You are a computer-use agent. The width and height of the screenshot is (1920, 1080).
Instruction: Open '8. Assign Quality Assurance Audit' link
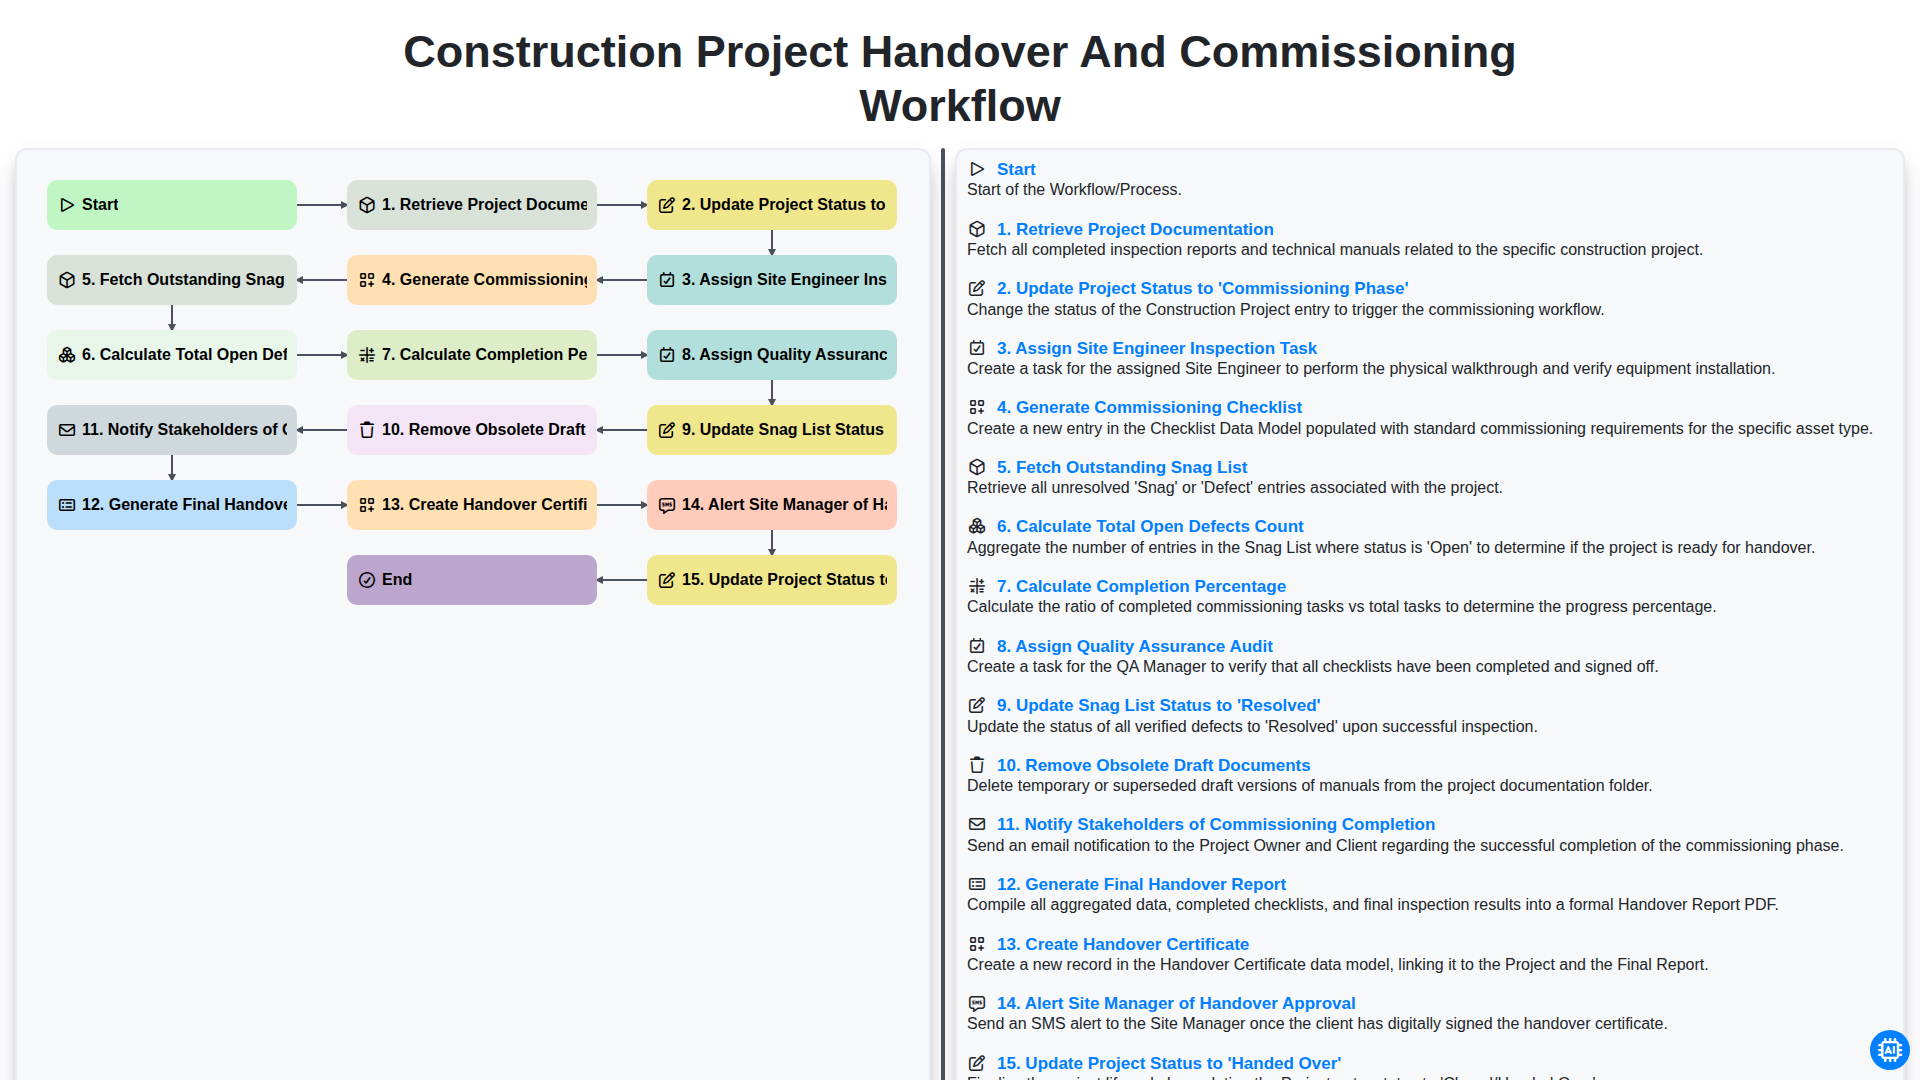coord(1135,646)
